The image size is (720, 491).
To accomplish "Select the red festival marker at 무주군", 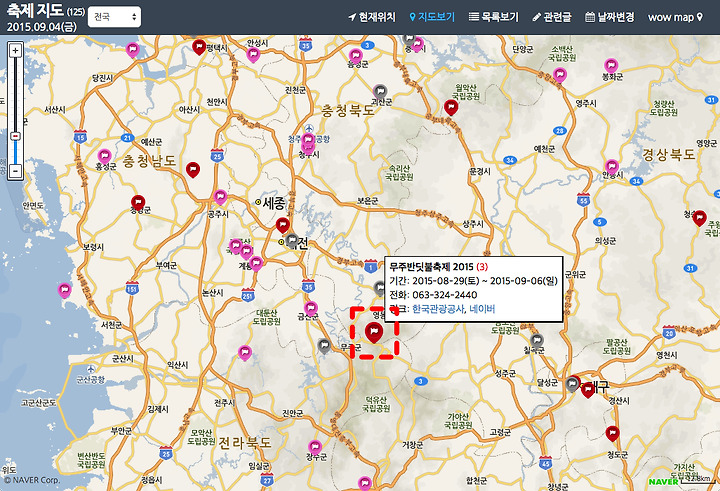I will pyautogui.click(x=374, y=332).
